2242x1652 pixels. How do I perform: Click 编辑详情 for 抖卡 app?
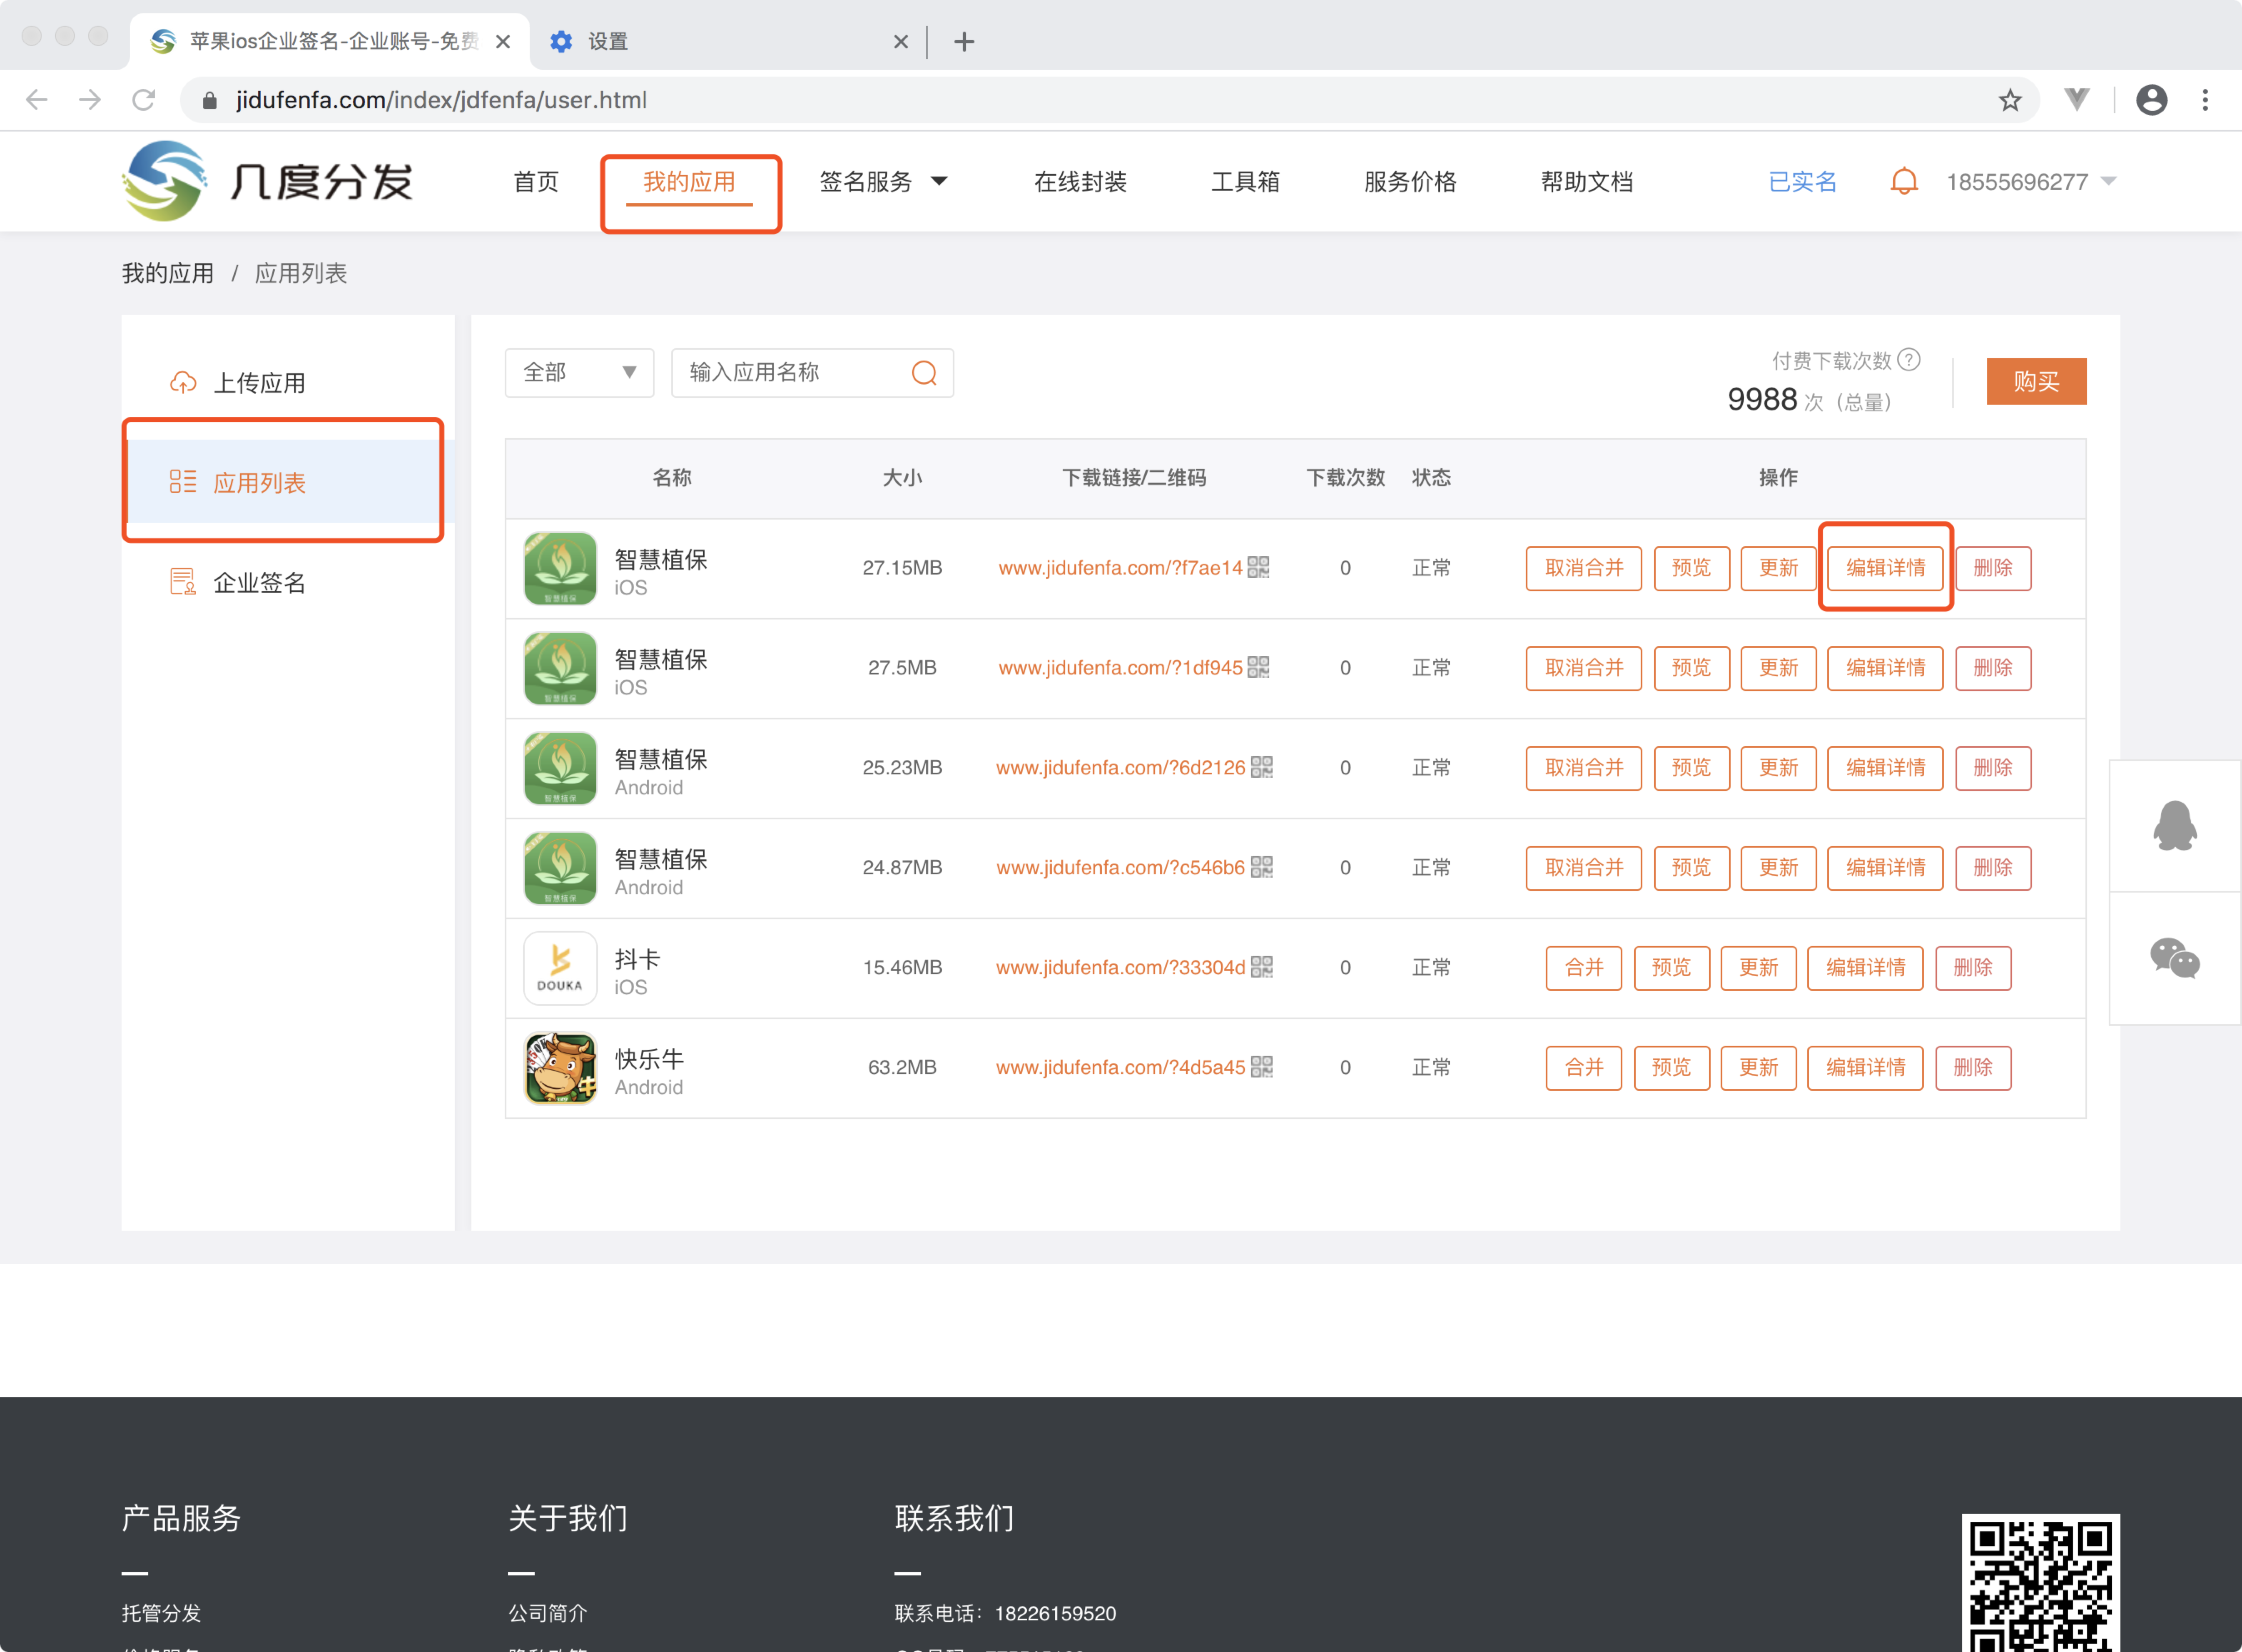click(x=1865, y=968)
